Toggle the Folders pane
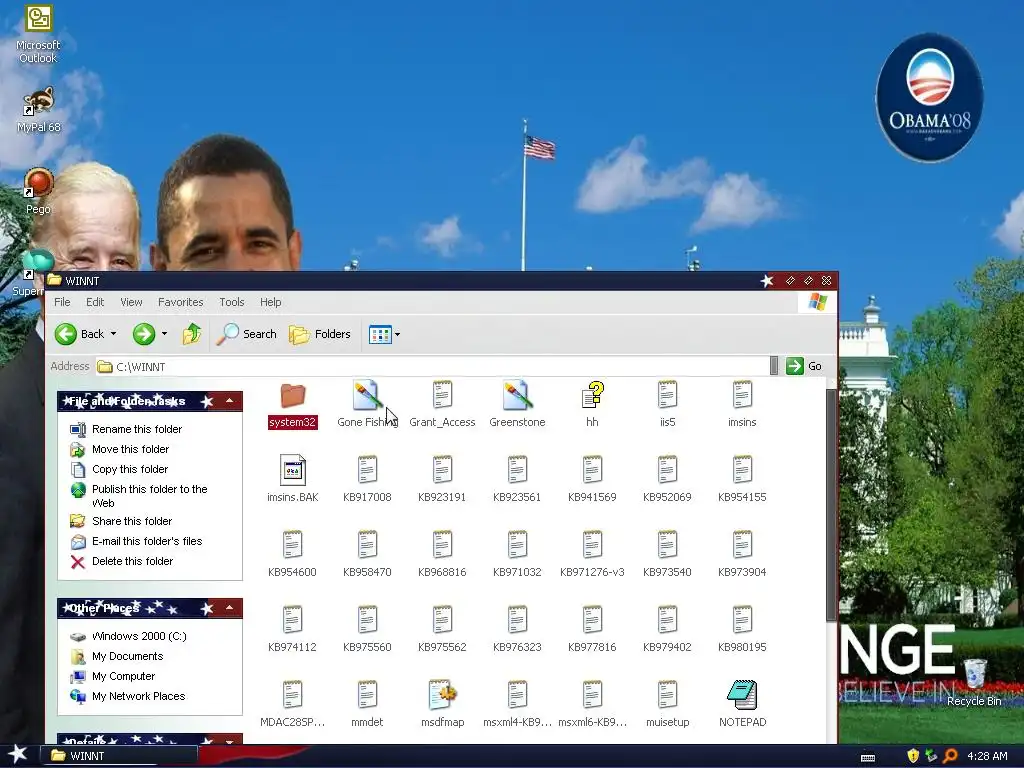 click(x=320, y=334)
